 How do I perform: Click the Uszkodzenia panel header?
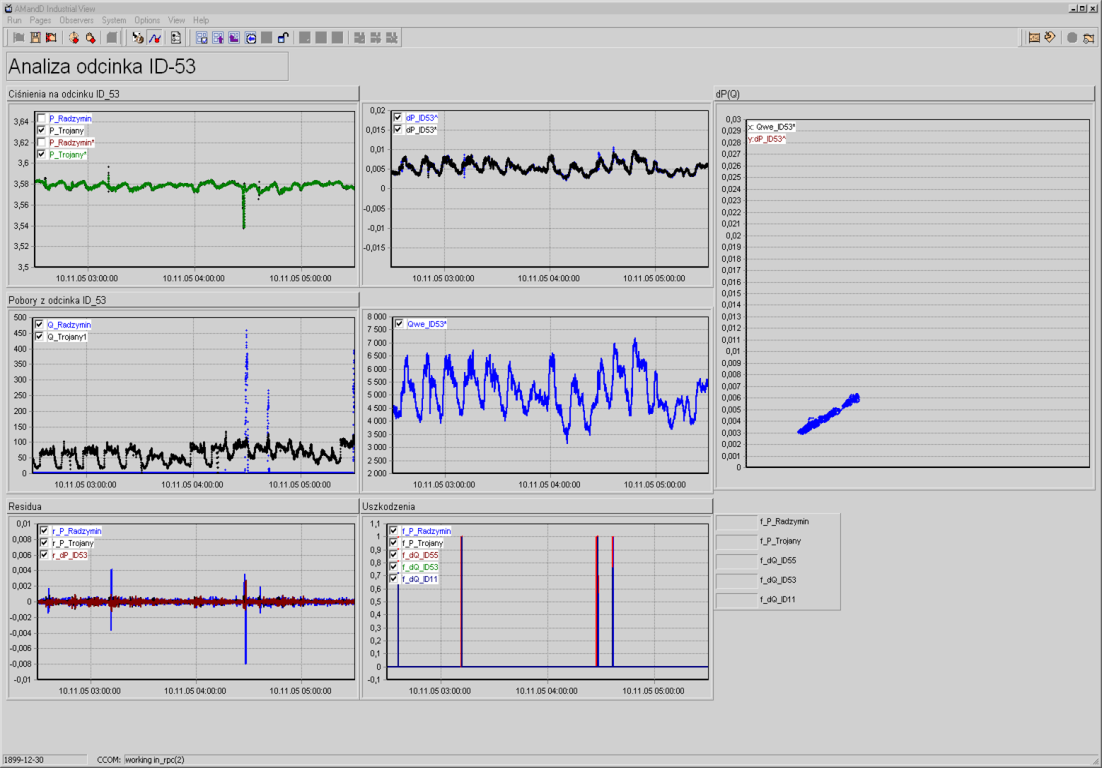pyautogui.click(x=537, y=507)
